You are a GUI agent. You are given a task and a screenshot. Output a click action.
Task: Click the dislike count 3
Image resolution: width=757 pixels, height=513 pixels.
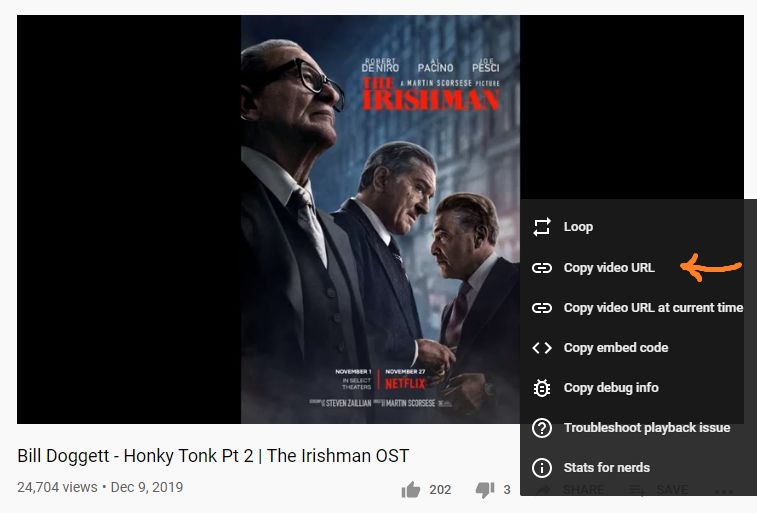click(507, 490)
